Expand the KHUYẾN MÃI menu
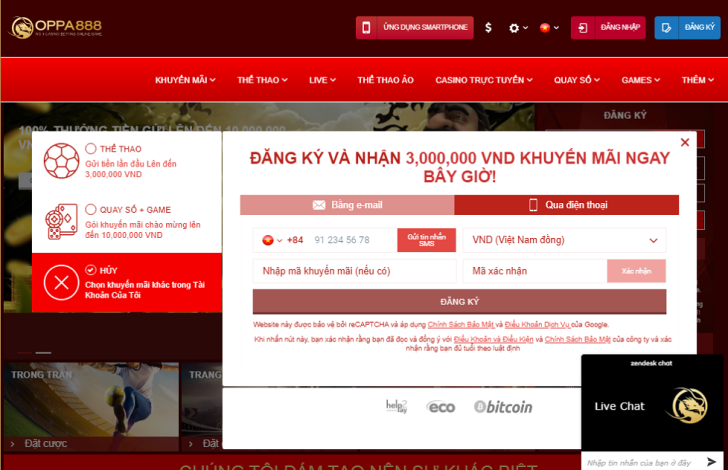The image size is (728, 470). (185, 80)
